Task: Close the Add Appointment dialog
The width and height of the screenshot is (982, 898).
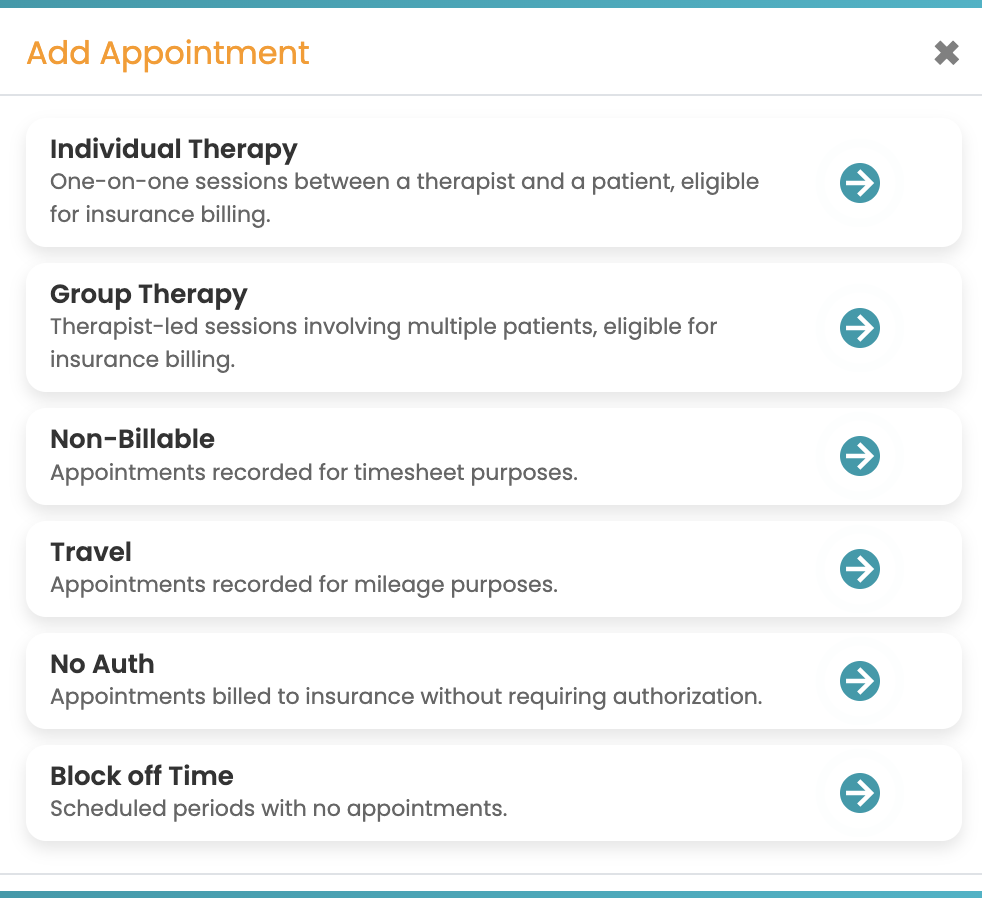Action: pos(946,53)
